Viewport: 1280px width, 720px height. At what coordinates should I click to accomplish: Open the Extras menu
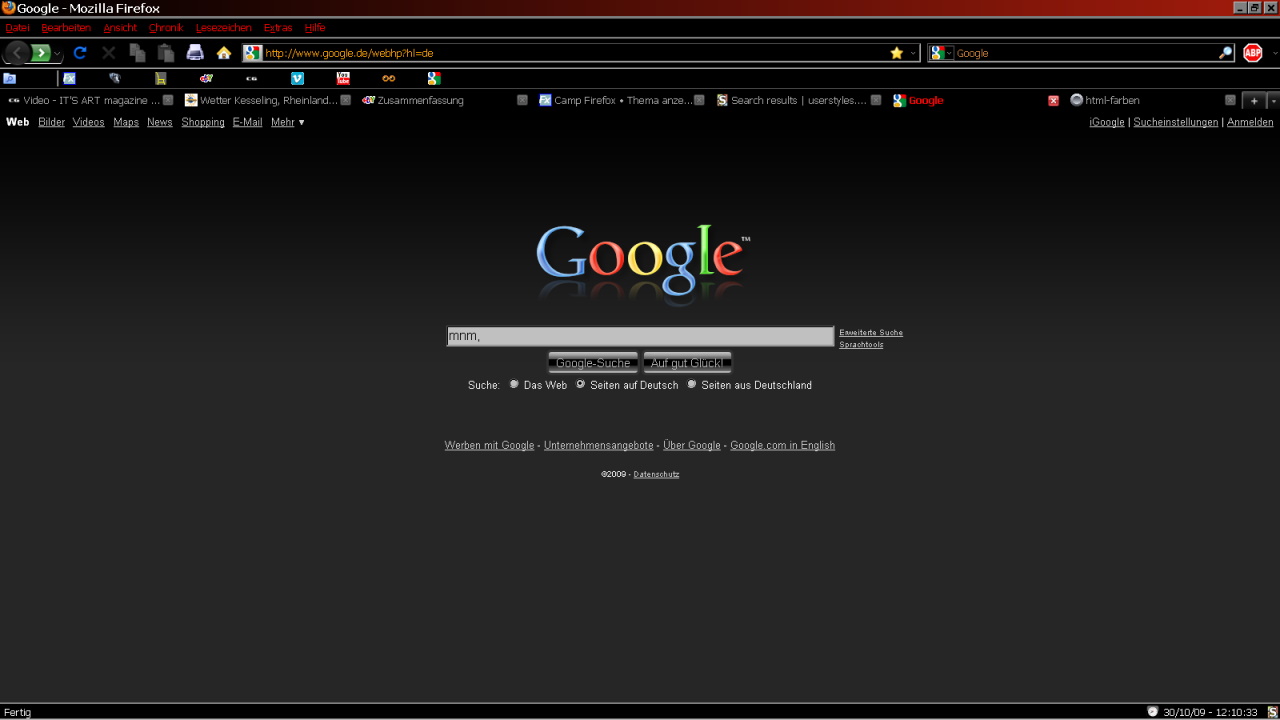click(x=278, y=28)
